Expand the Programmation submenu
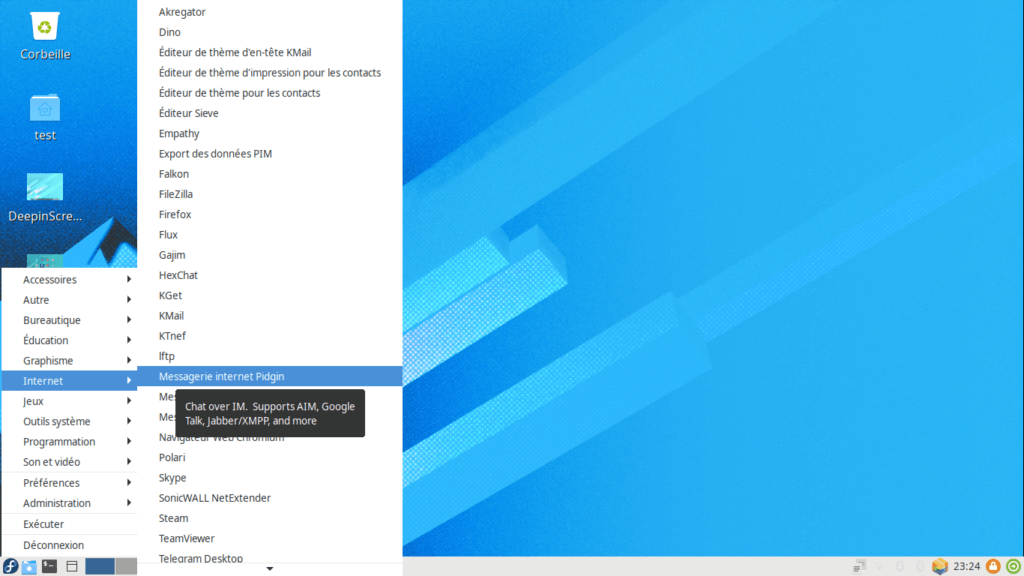 click(x=69, y=441)
